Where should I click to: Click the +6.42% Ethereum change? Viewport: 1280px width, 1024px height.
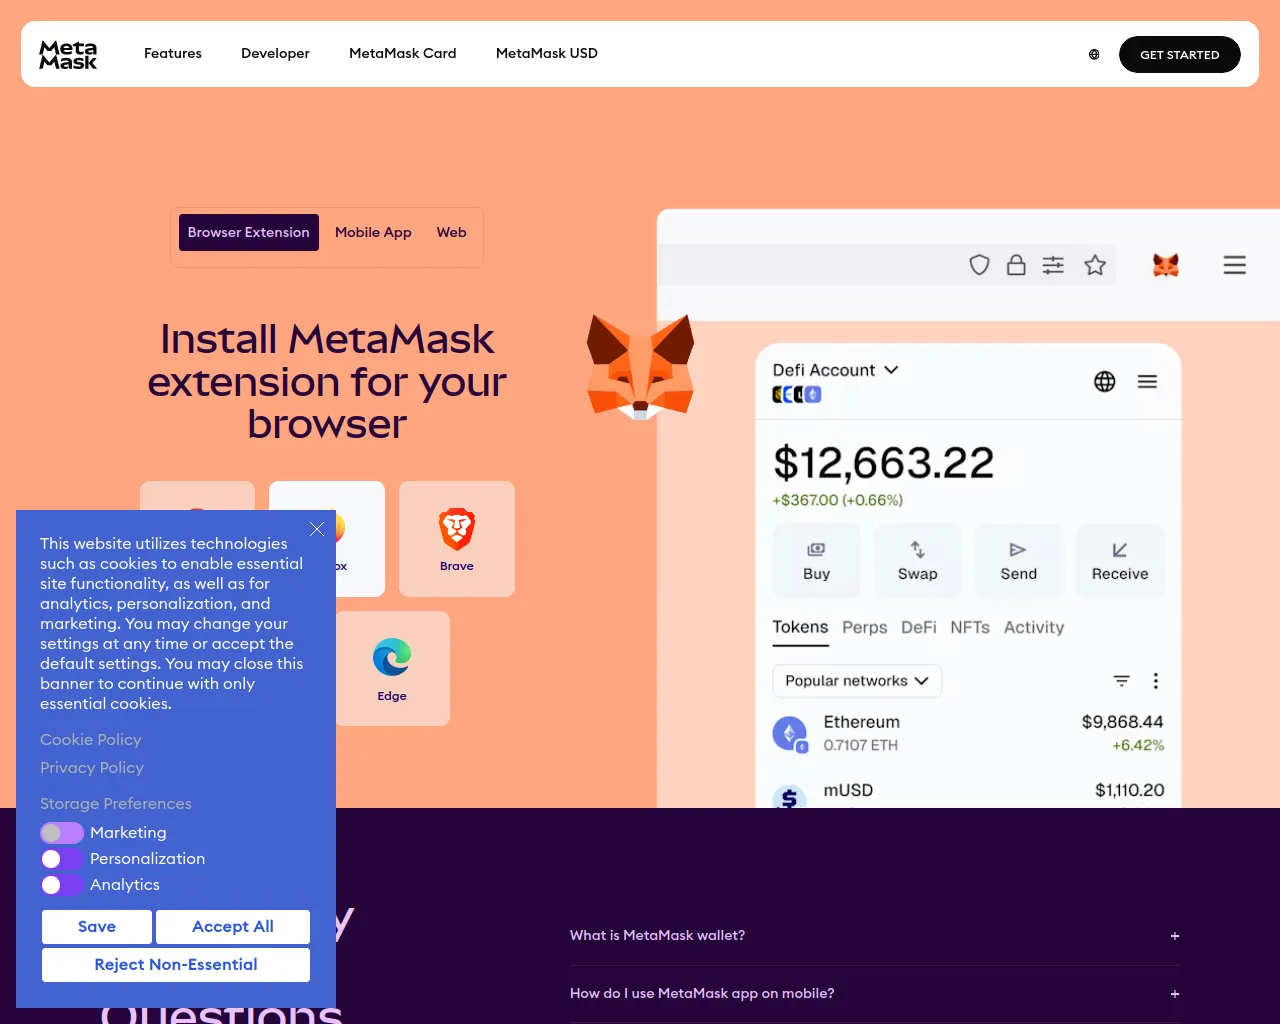(1138, 745)
